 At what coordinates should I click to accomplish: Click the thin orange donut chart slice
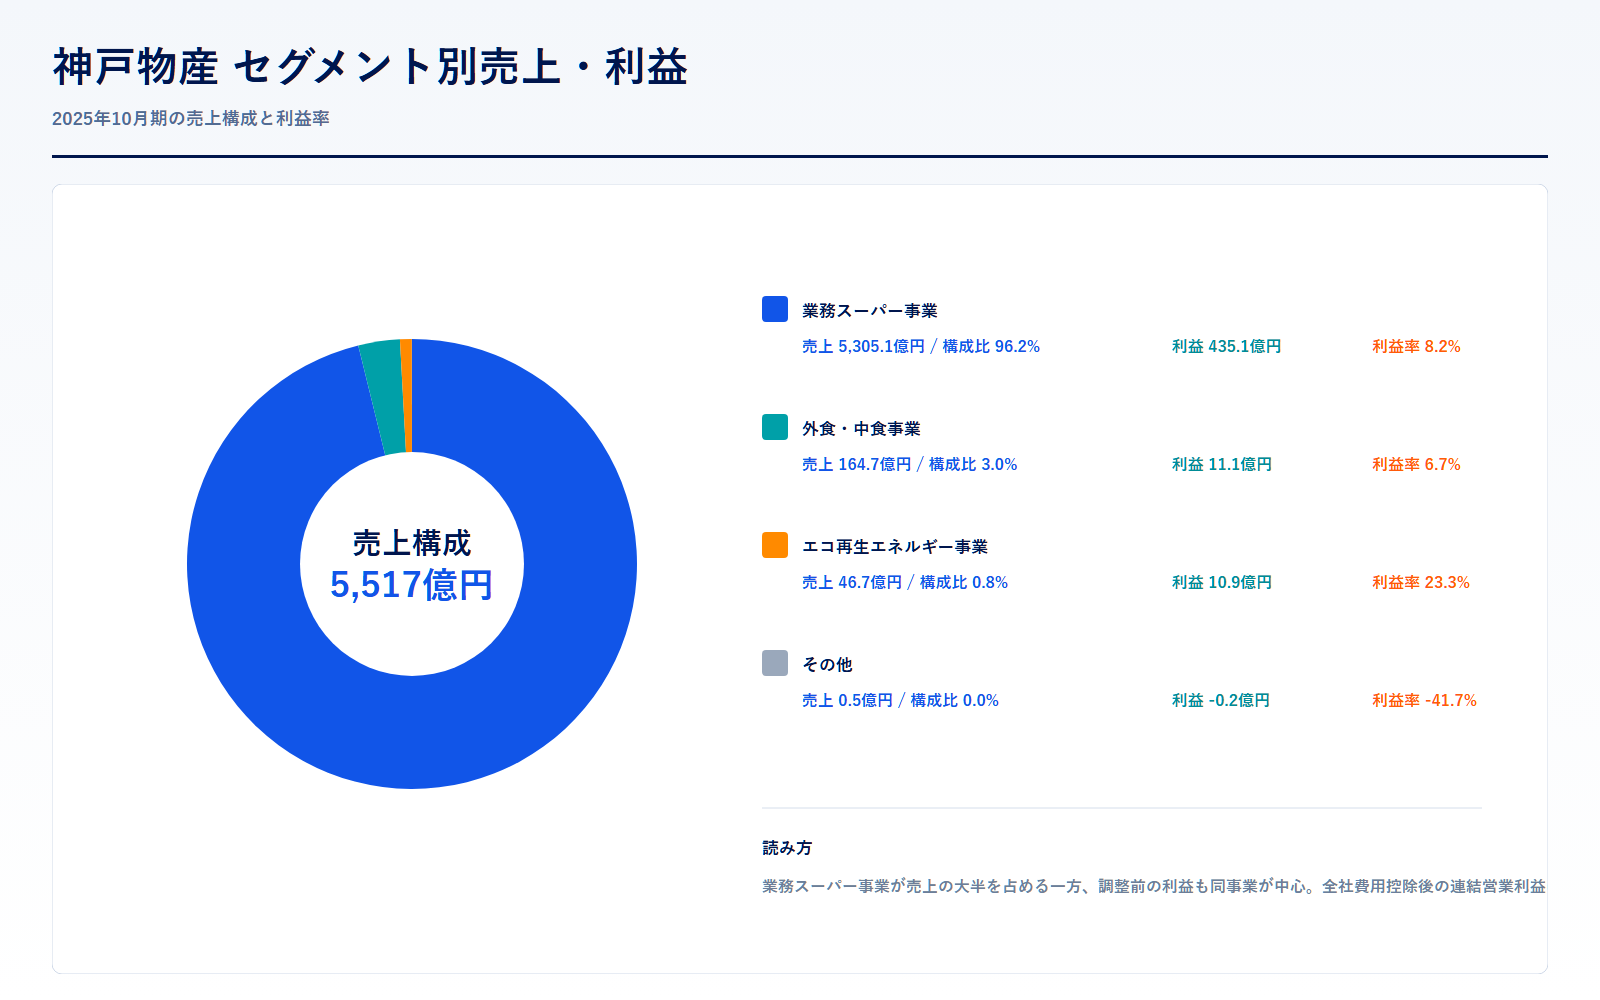pos(407,396)
